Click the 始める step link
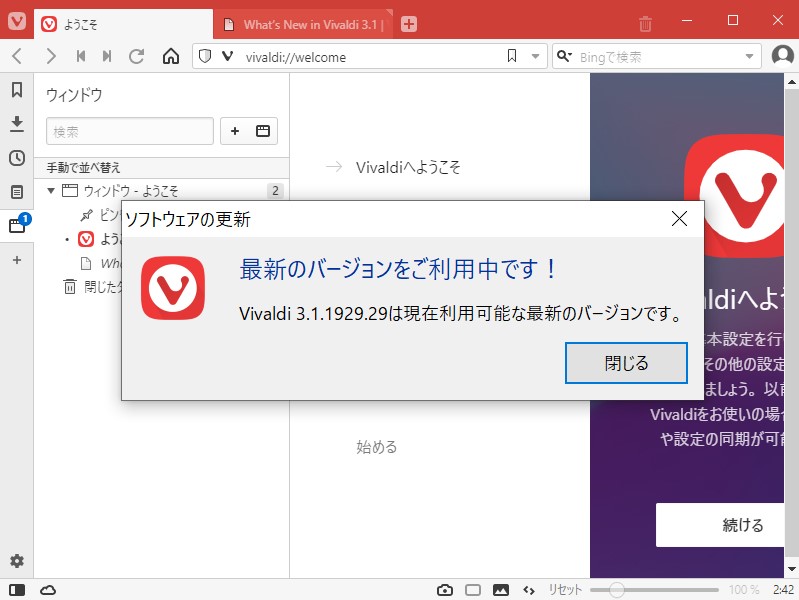 [377, 447]
